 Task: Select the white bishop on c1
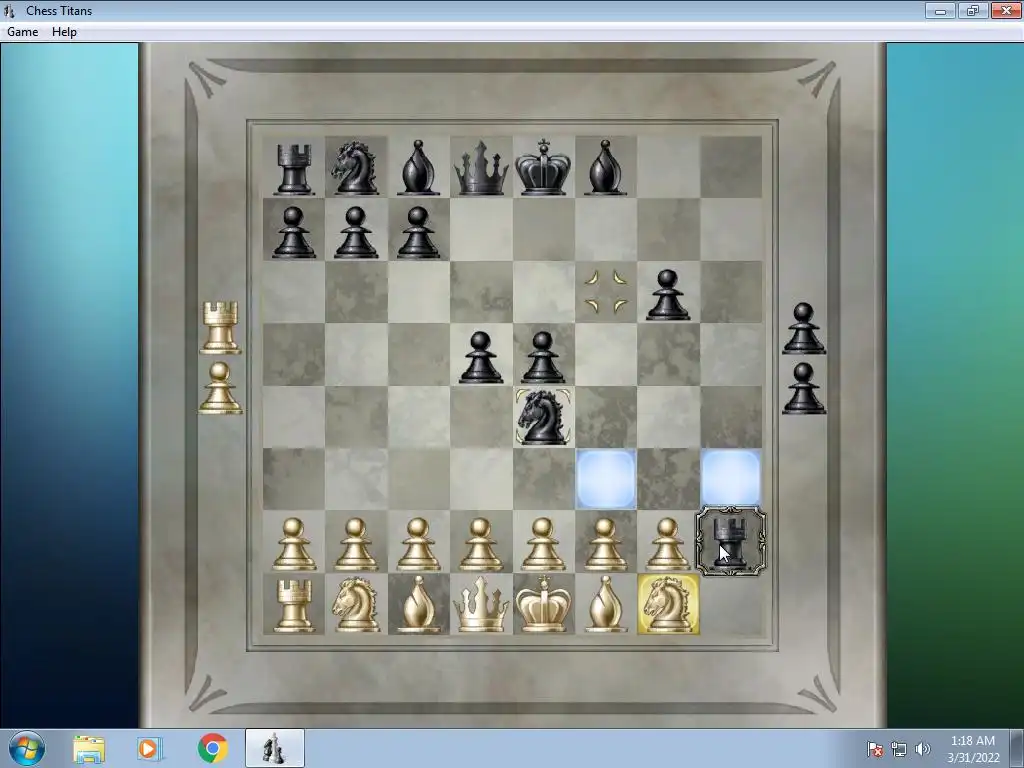(x=418, y=605)
